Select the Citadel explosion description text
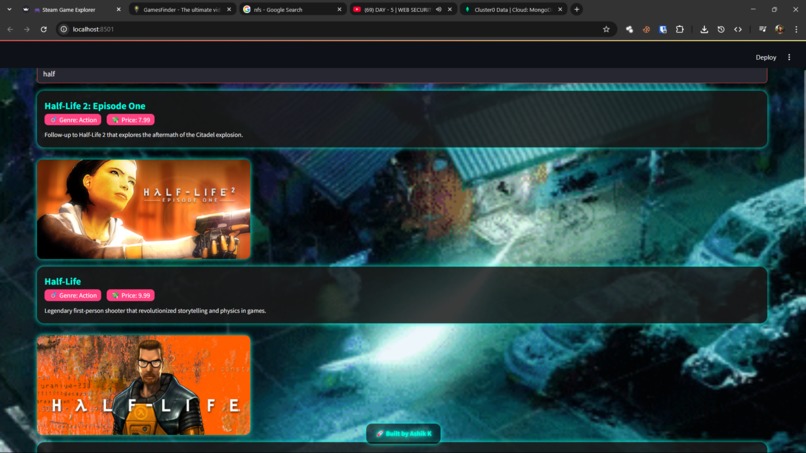Viewport: 806px width, 453px height. pyautogui.click(x=143, y=135)
